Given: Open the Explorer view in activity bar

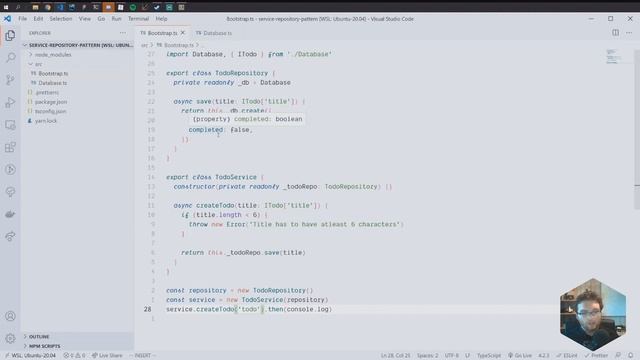Looking at the screenshot, I should tap(10, 36).
